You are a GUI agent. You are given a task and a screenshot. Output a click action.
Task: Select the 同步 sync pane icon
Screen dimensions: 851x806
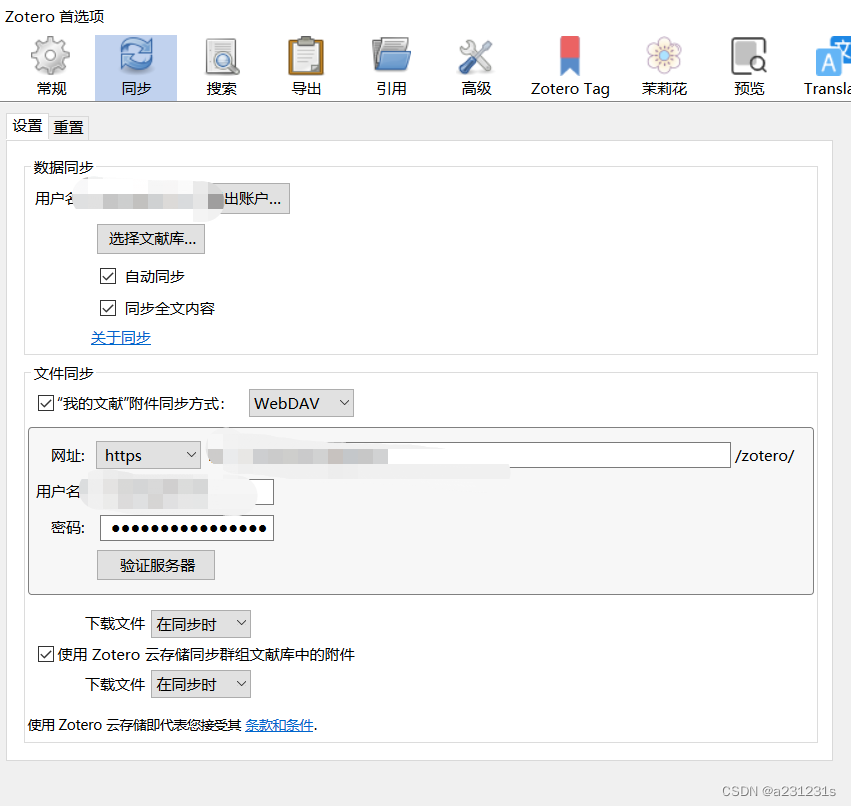[136, 68]
